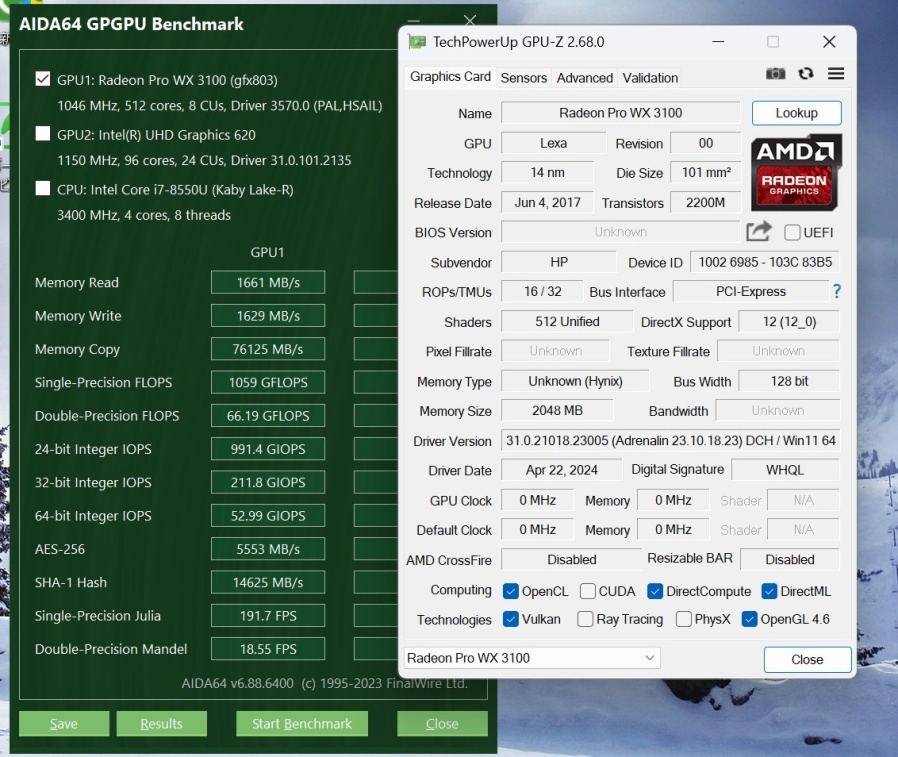
Task: Open the GPU-Z hamburger menu
Action: tap(836, 74)
